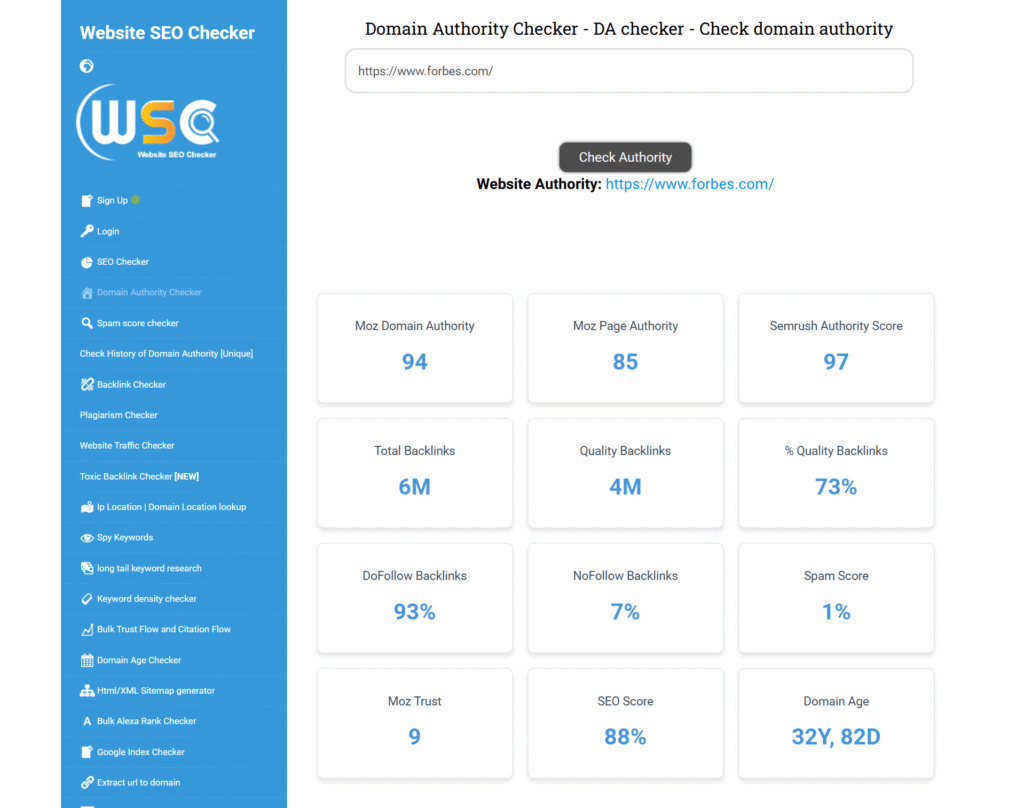This screenshot has width=1024, height=808.
Task: Open the Login menu item
Action: (x=174, y=231)
